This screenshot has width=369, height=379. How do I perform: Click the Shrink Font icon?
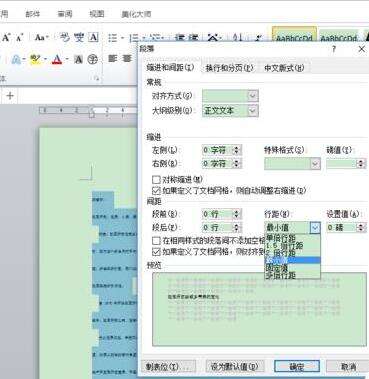click(x=19, y=38)
